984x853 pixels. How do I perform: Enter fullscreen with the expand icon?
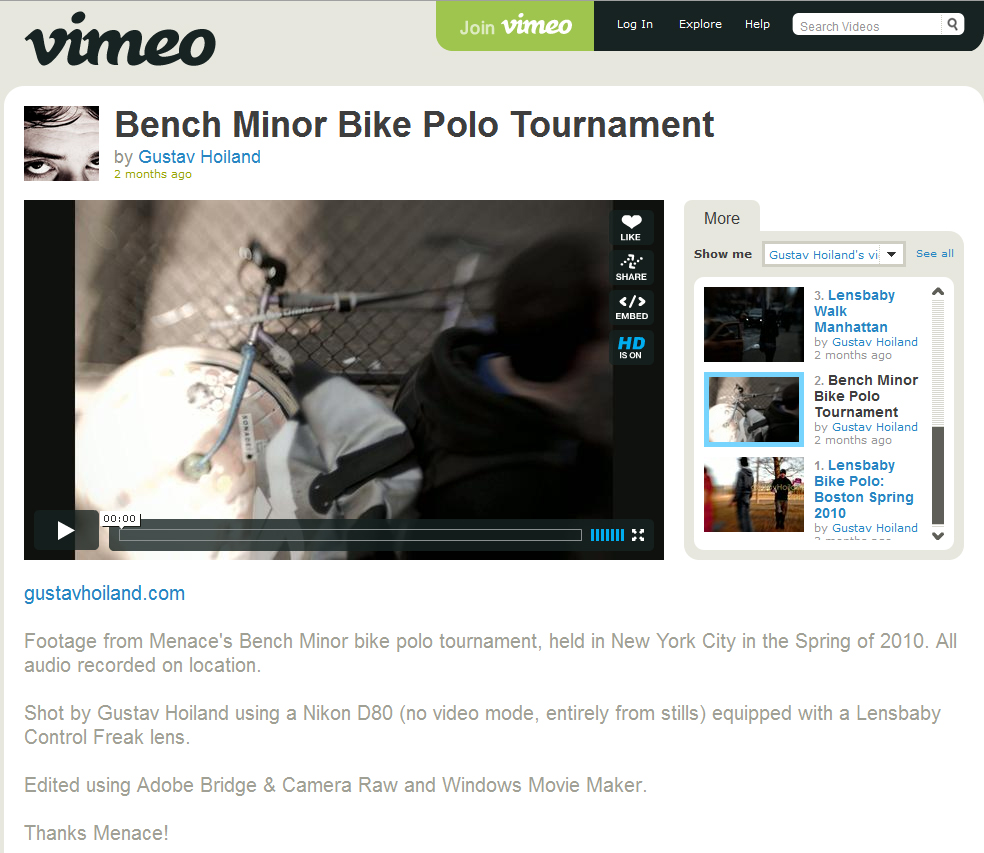638,535
